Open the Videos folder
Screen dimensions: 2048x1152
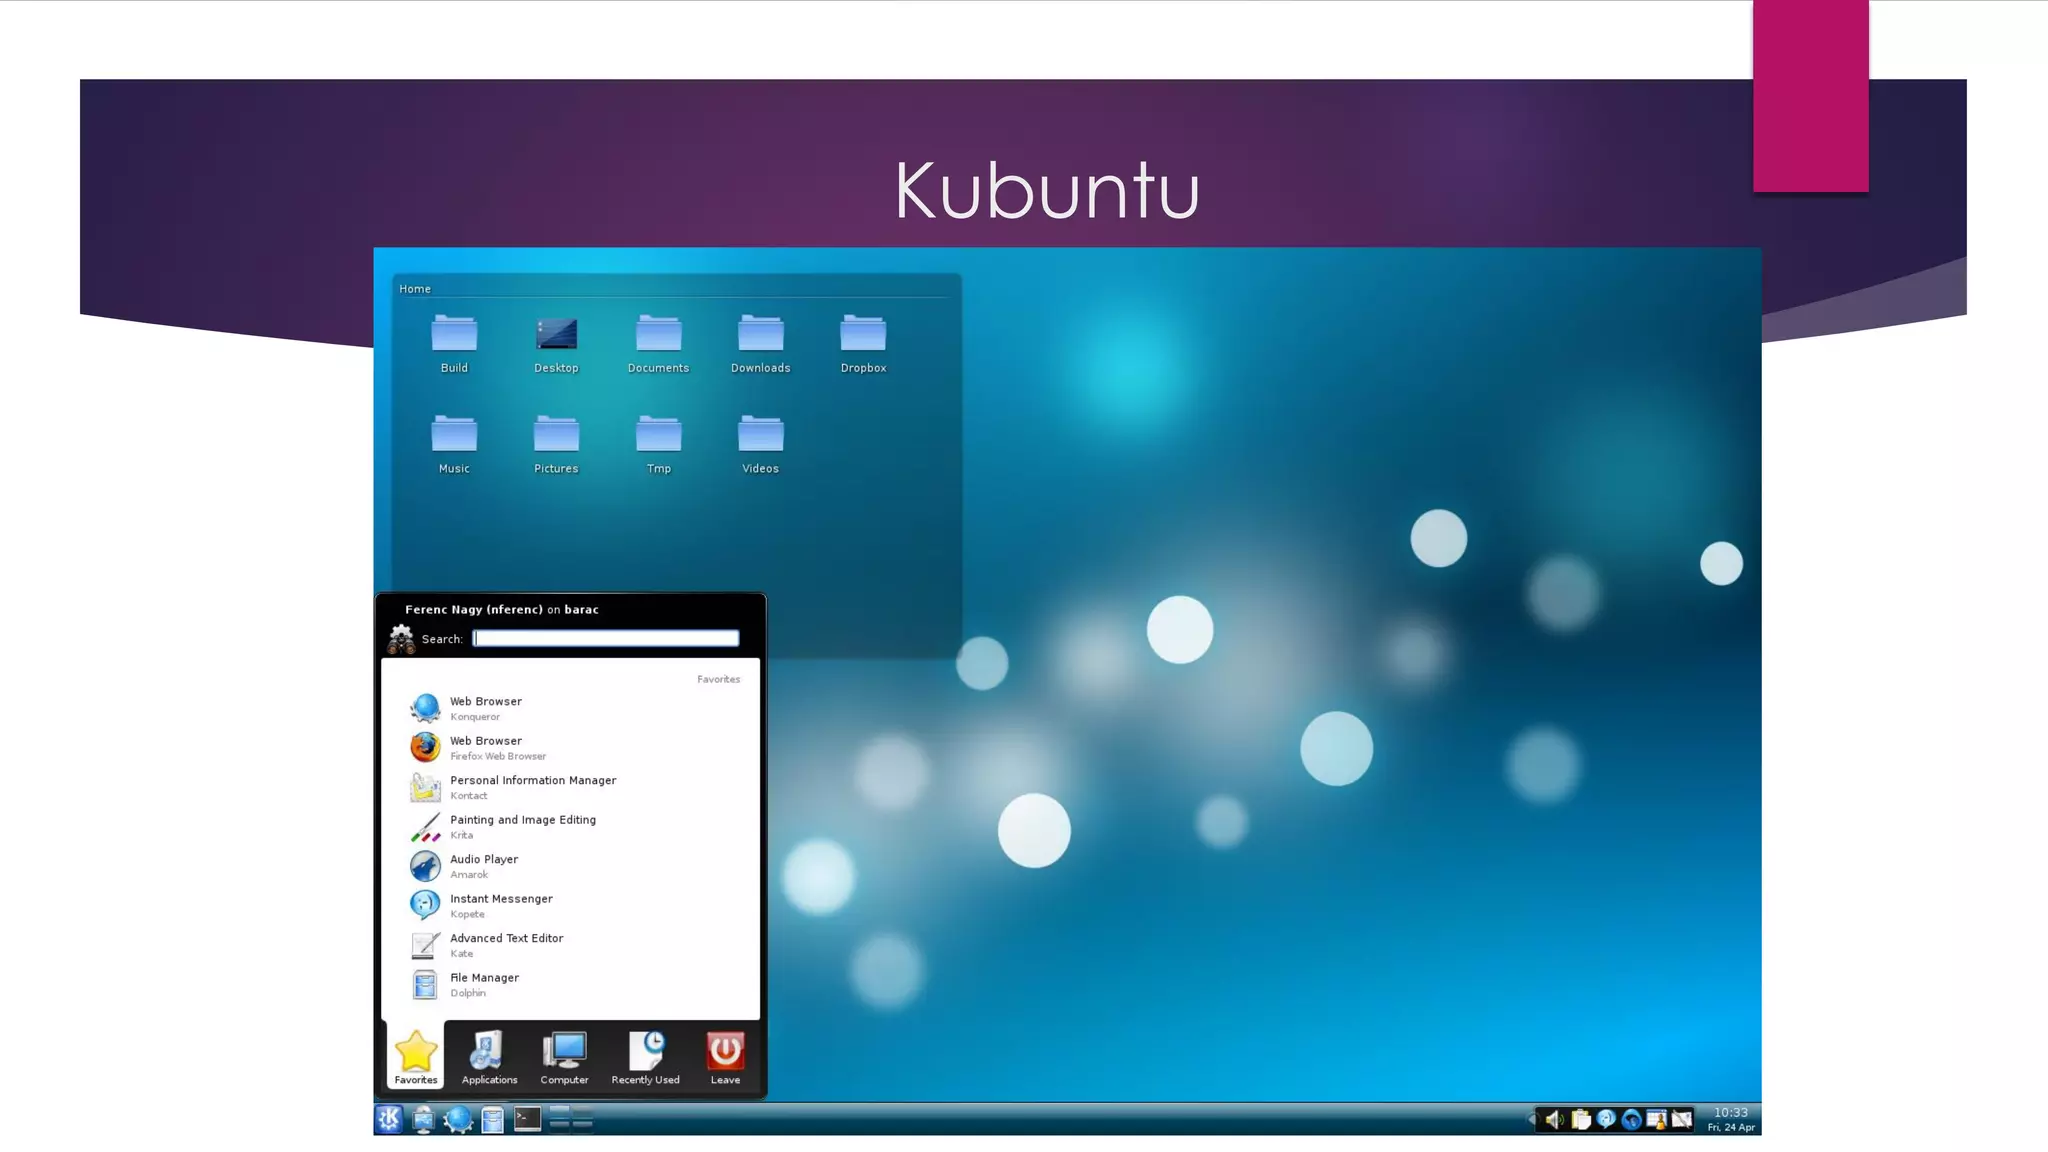tap(760, 444)
